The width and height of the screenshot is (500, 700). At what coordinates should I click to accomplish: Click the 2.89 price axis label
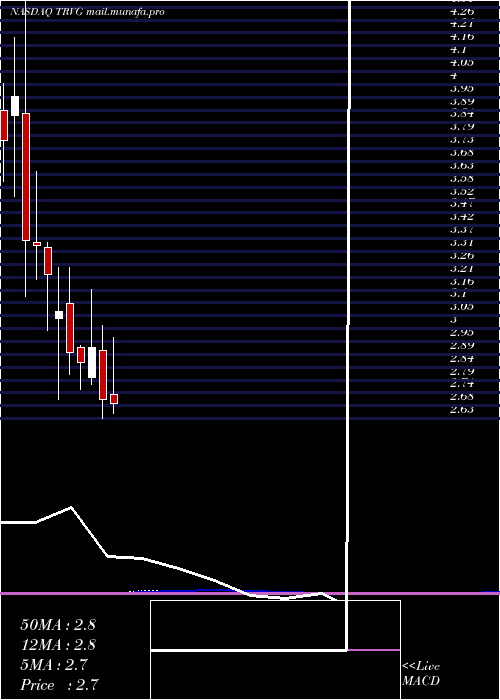tap(462, 346)
